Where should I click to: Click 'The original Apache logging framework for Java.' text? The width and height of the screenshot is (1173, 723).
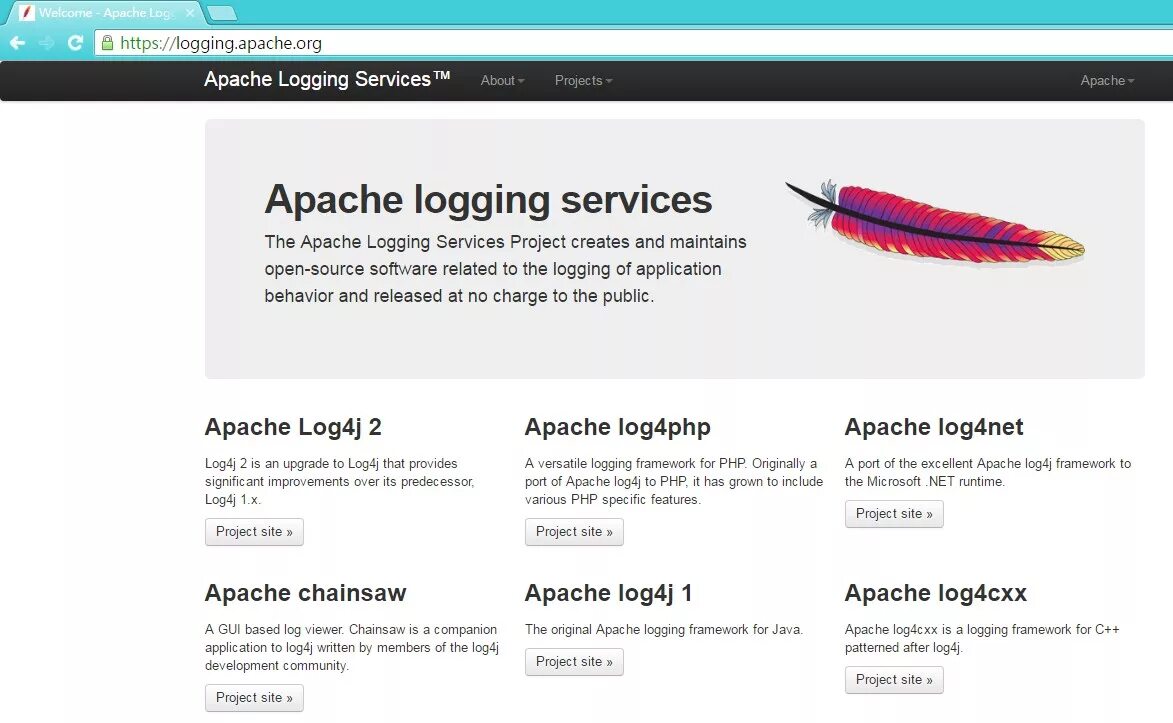pos(664,629)
